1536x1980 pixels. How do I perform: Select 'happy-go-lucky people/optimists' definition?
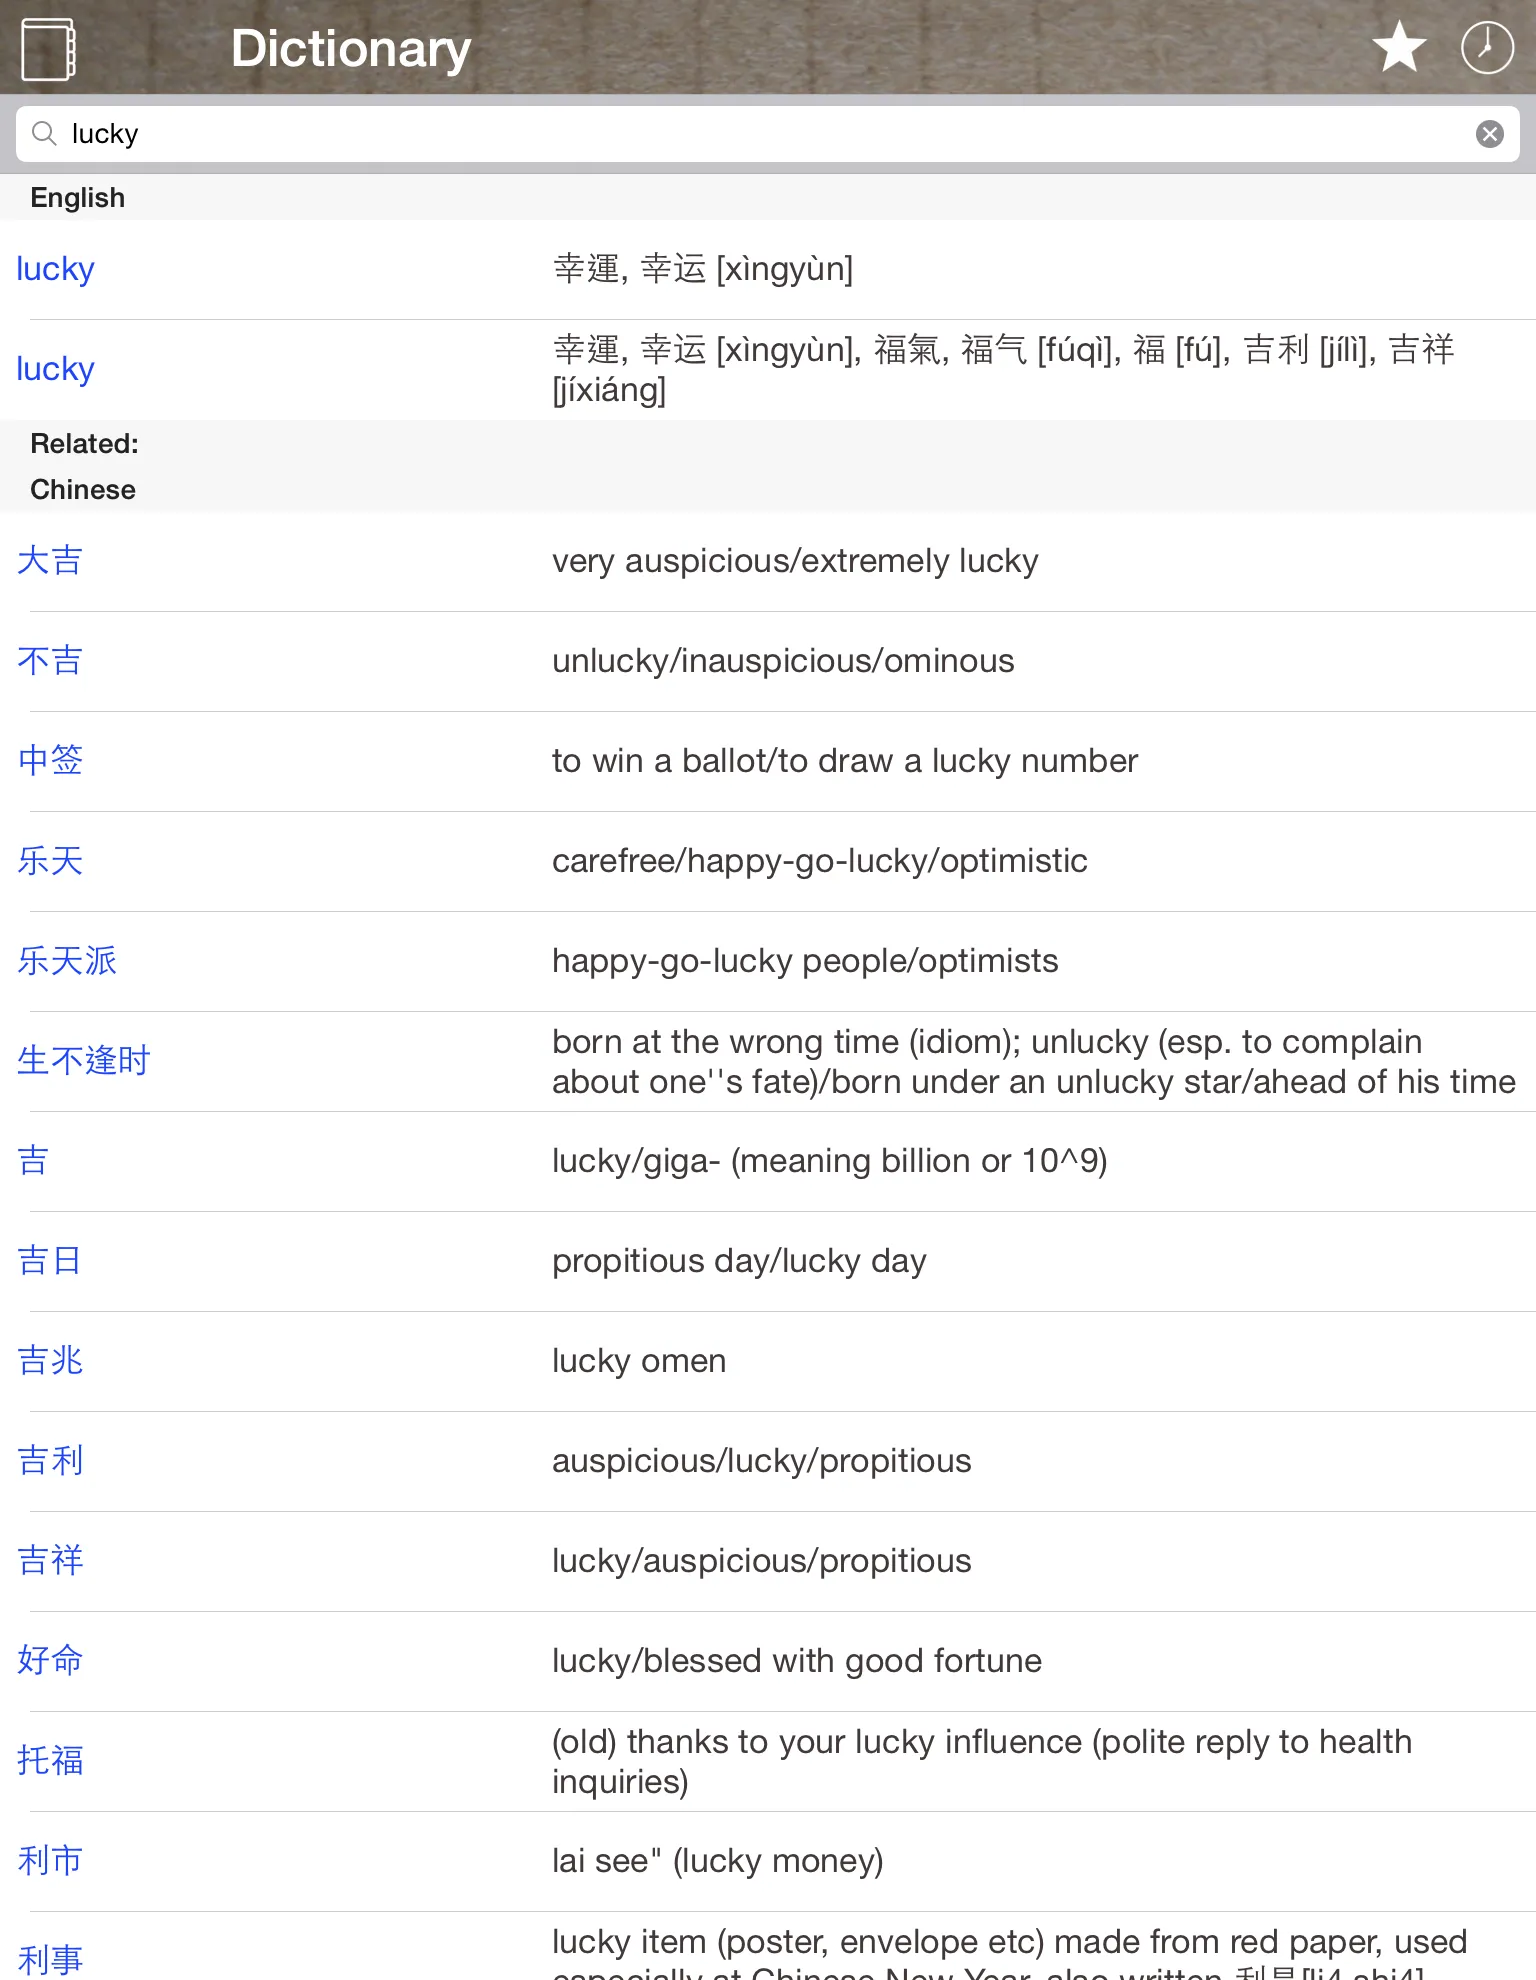805,961
